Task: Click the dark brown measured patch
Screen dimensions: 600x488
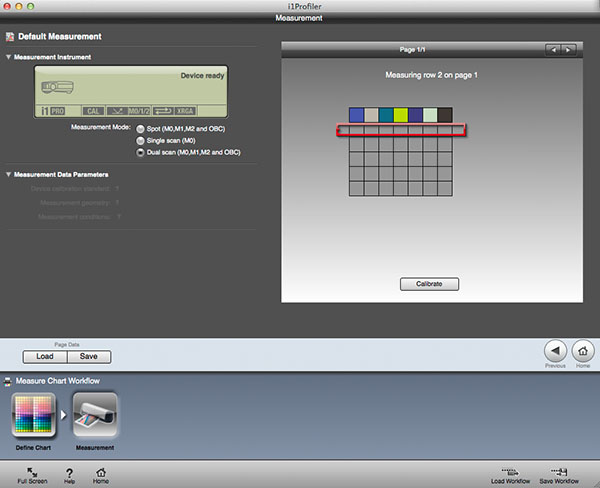Action: click(x=445, y=115)
